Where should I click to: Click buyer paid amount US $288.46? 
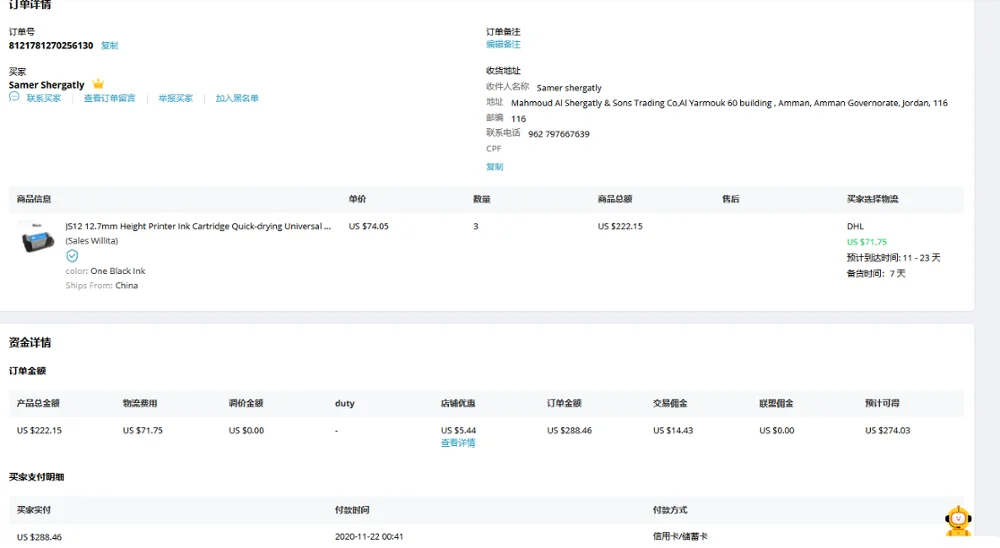(x=40, y=537)
